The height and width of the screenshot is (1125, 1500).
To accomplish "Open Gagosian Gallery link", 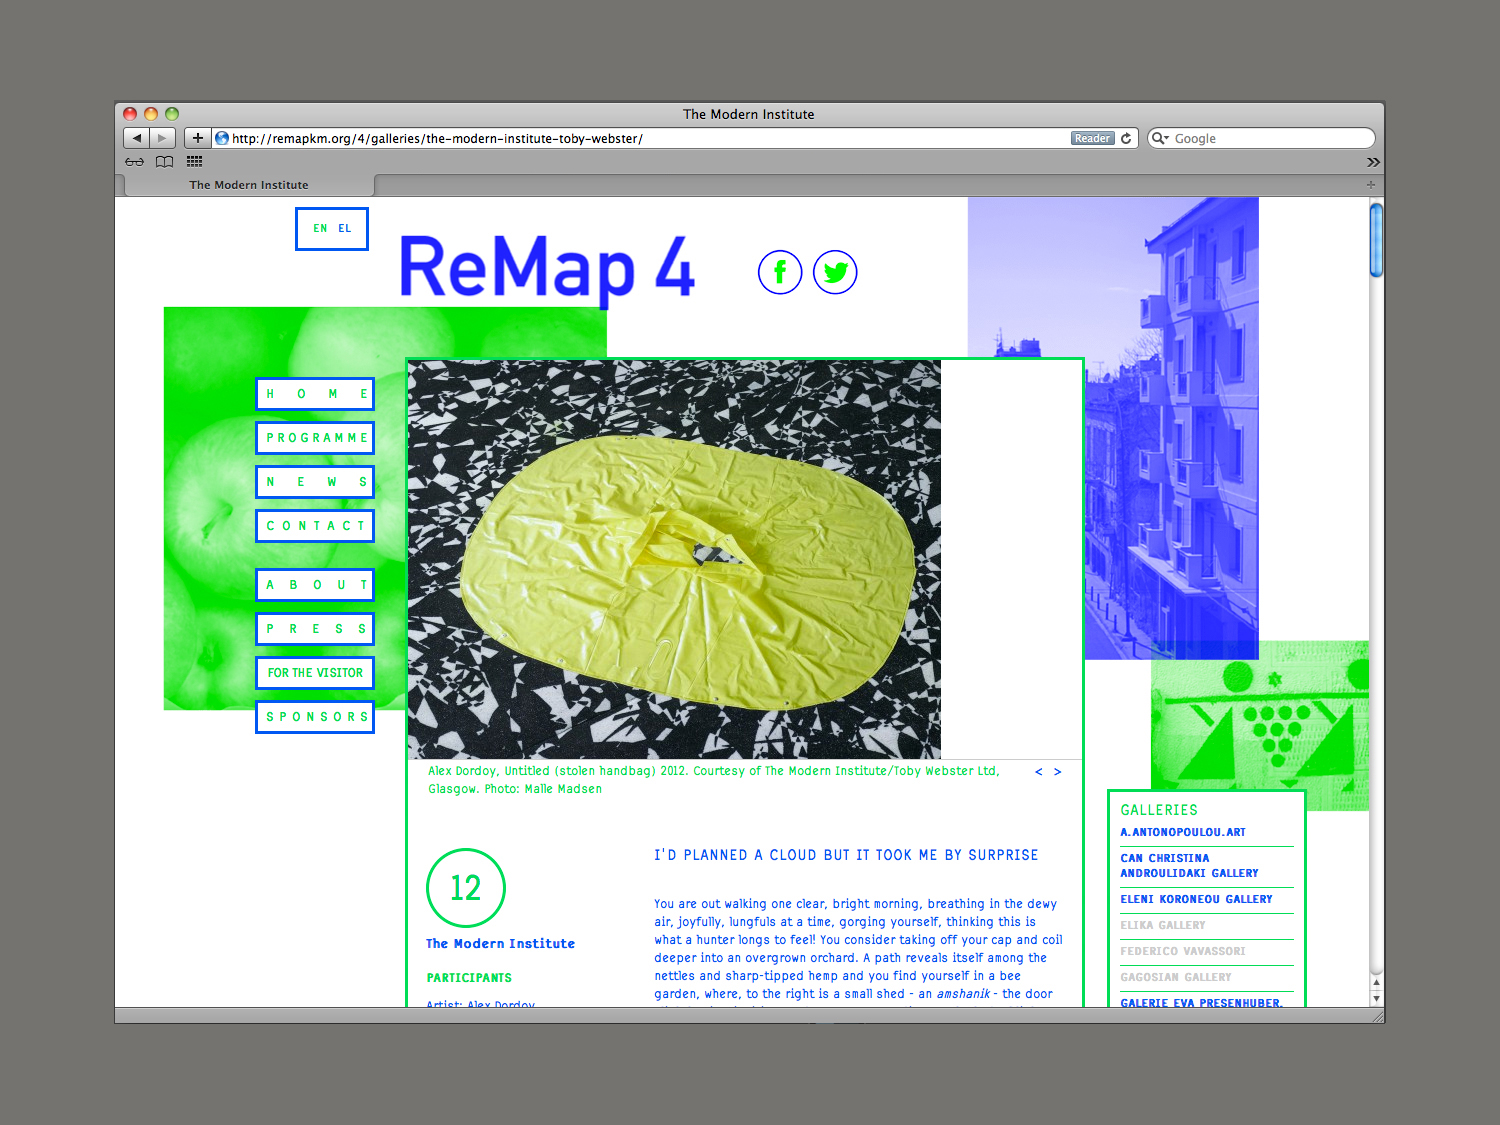I will 1176,977.
